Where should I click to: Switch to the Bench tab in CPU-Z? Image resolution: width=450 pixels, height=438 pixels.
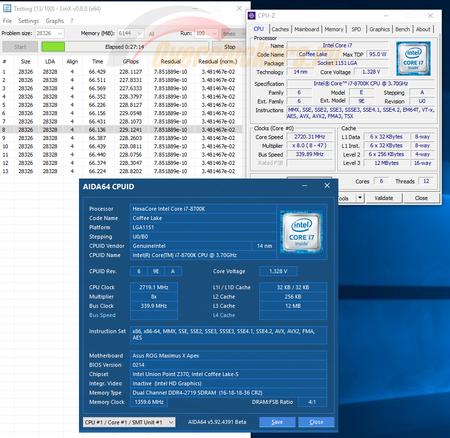(x=402, y=29)
